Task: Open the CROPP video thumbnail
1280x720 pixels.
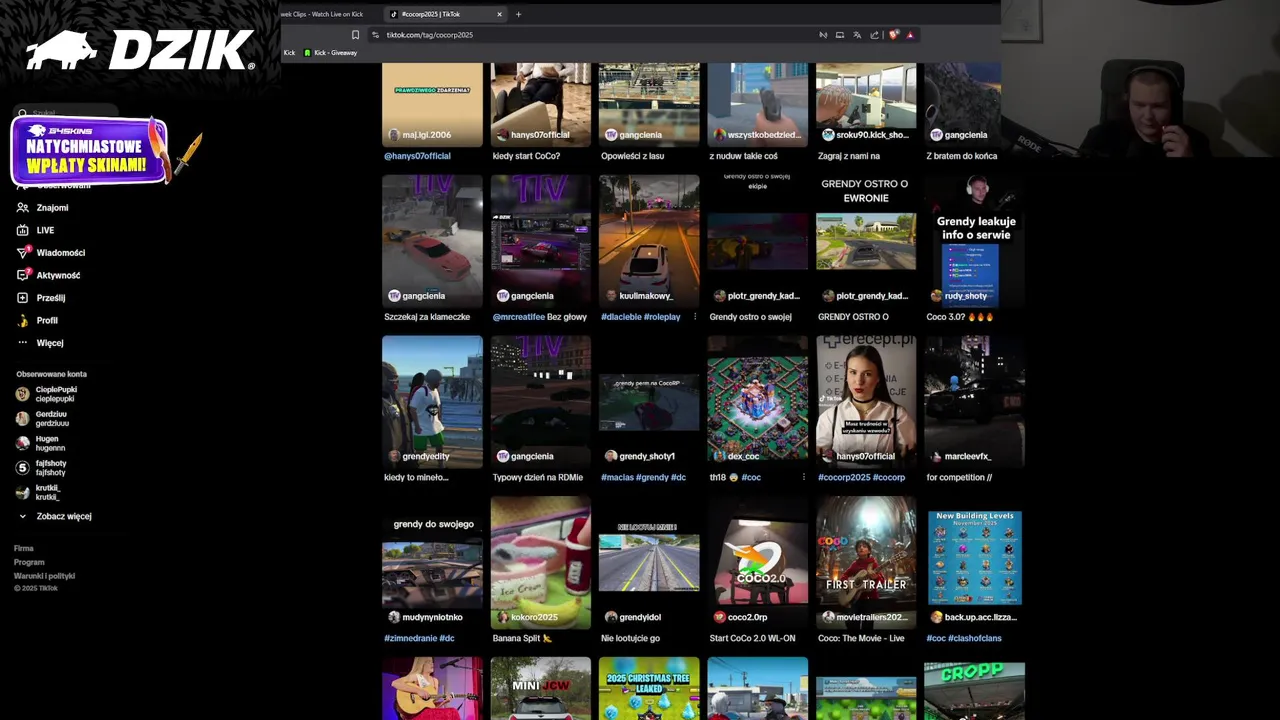Action: pyautogui.click(x=975, y=688)
